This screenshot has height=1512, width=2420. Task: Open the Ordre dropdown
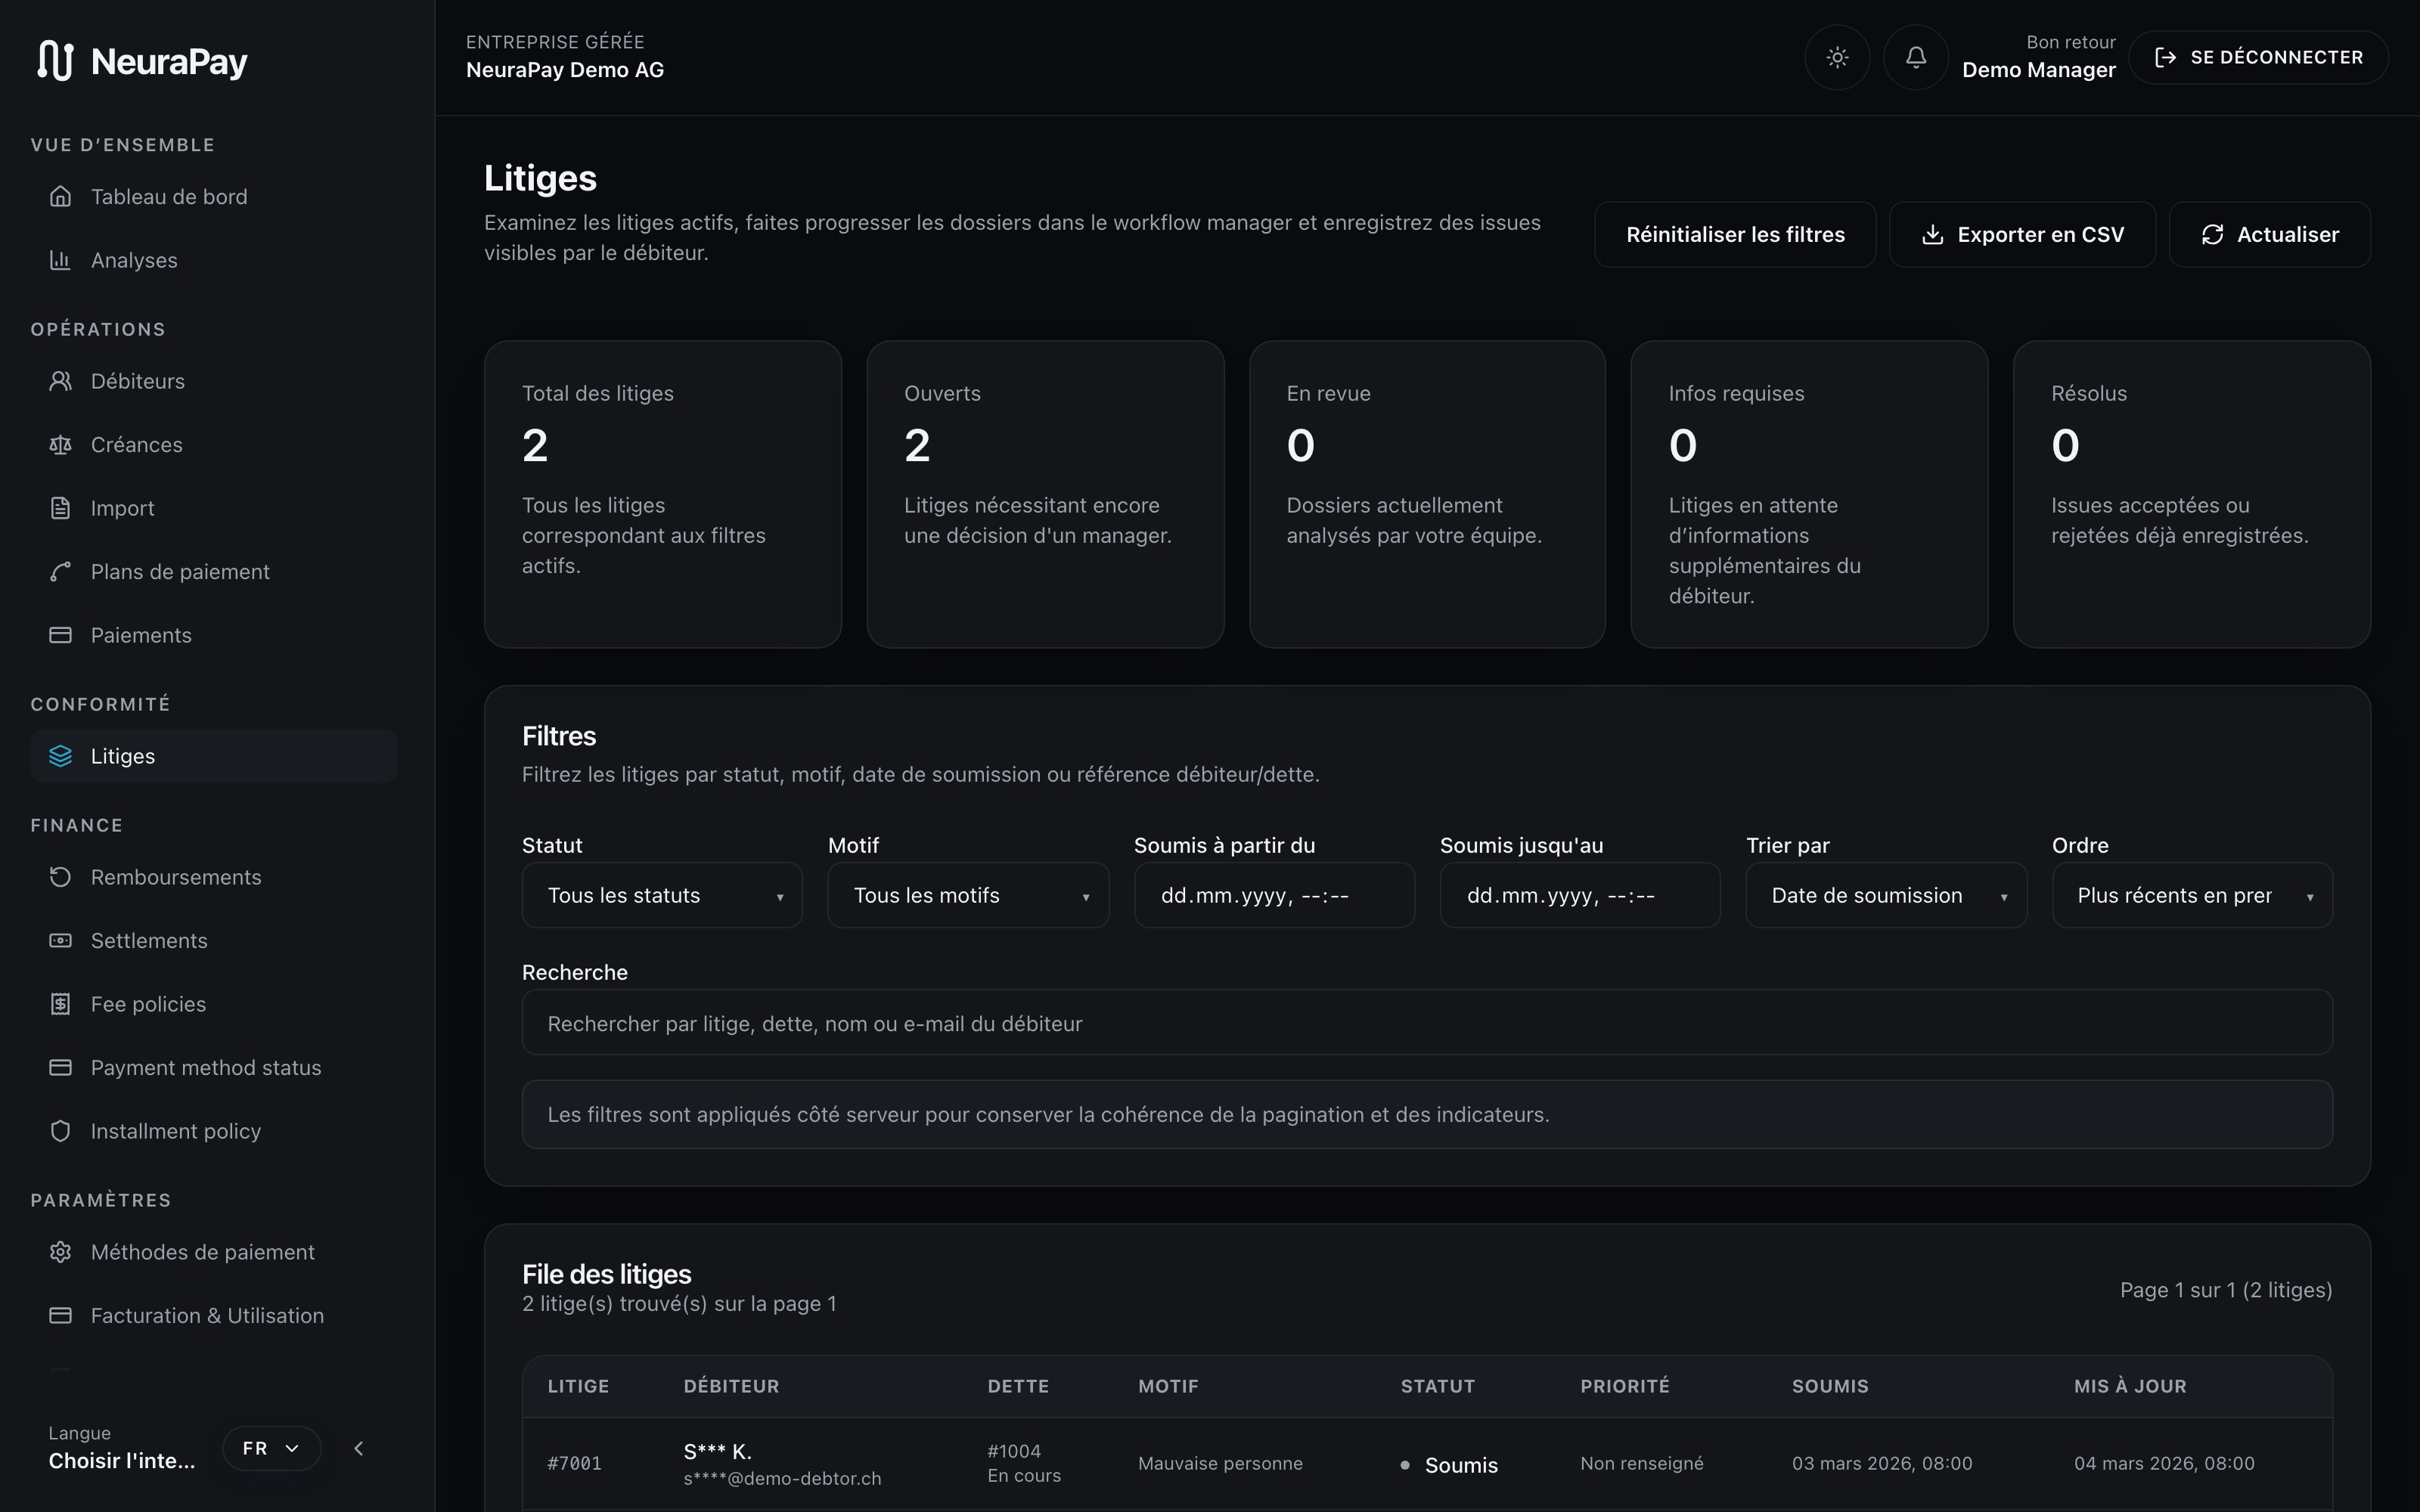coord(2192,895)
